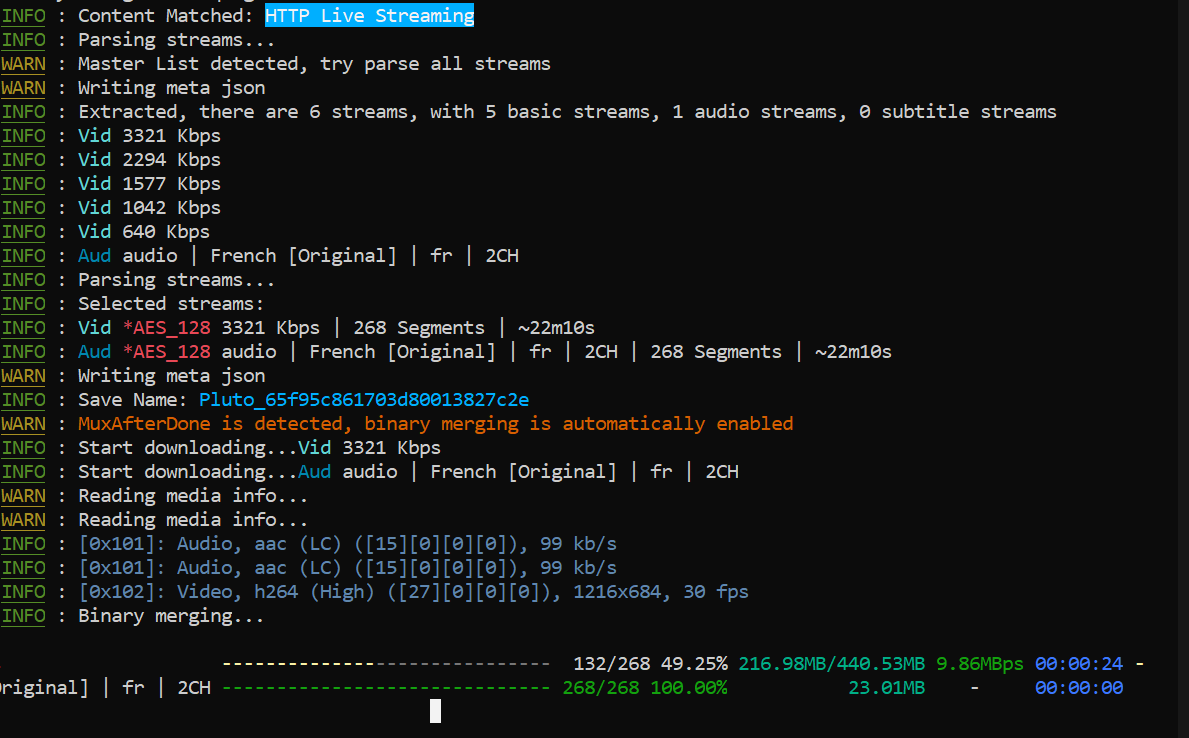Viewport: 1189px width, 738px height.
Task: Click 'Binary merging...' line
Action: tap(171, 616)
